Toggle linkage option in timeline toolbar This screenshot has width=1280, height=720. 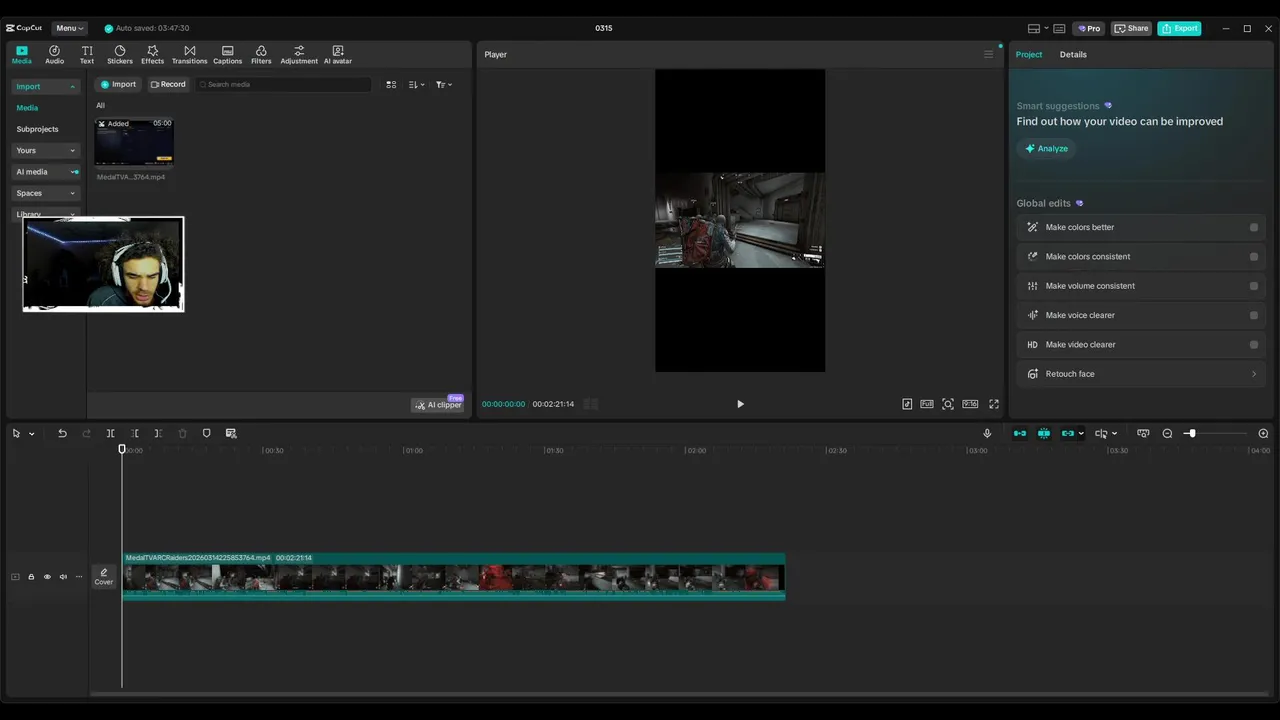click(1068, 433)
